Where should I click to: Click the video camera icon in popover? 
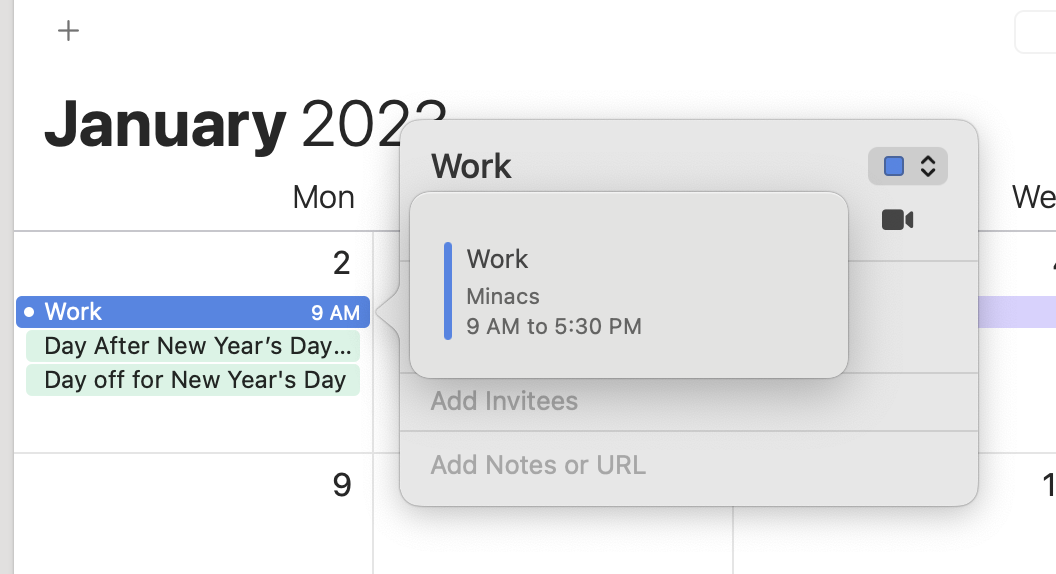[897, 219]
